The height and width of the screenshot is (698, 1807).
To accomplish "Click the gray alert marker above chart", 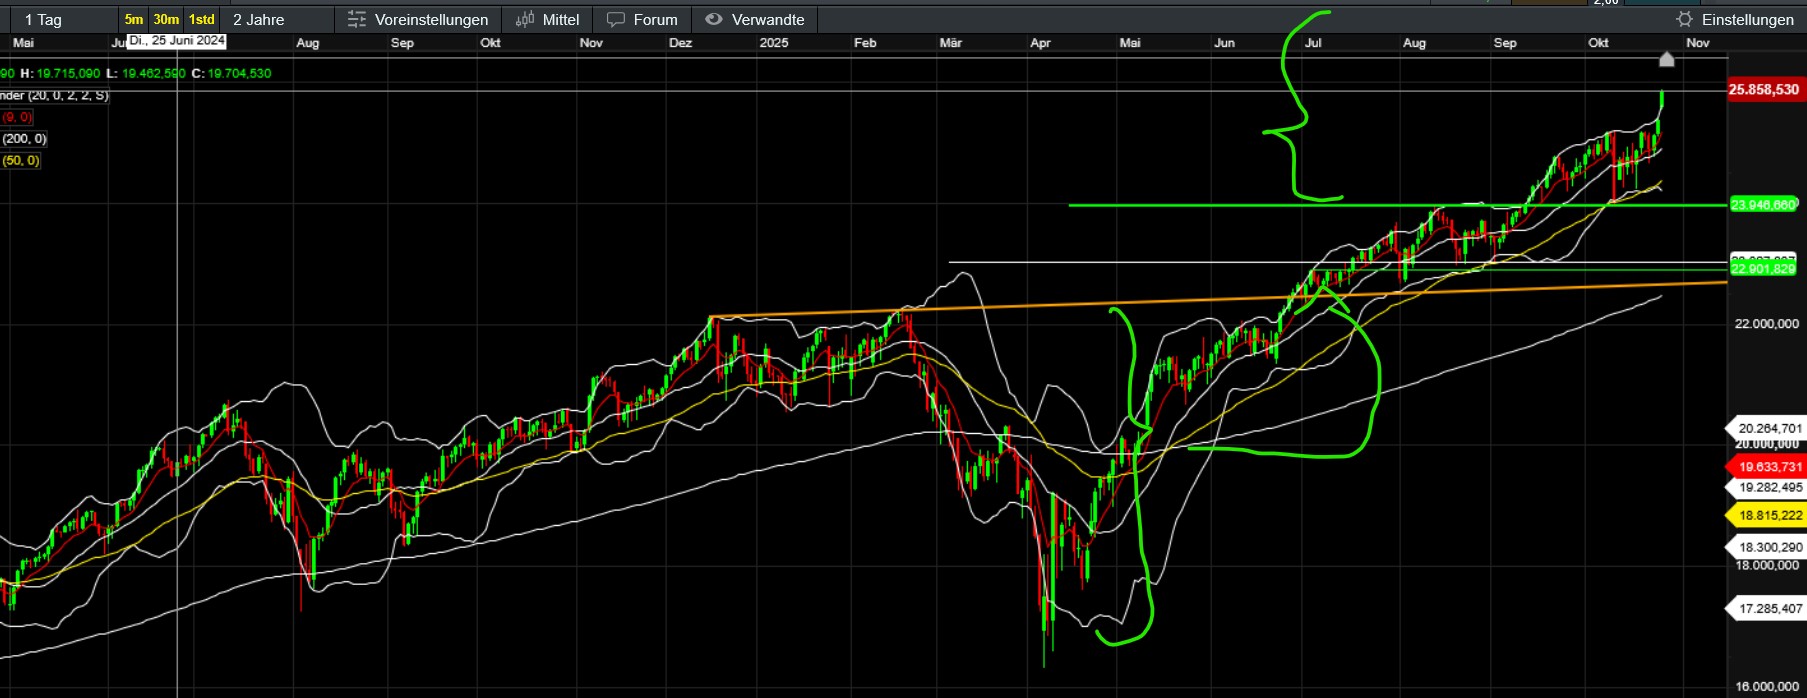I will pos(1666,60).
